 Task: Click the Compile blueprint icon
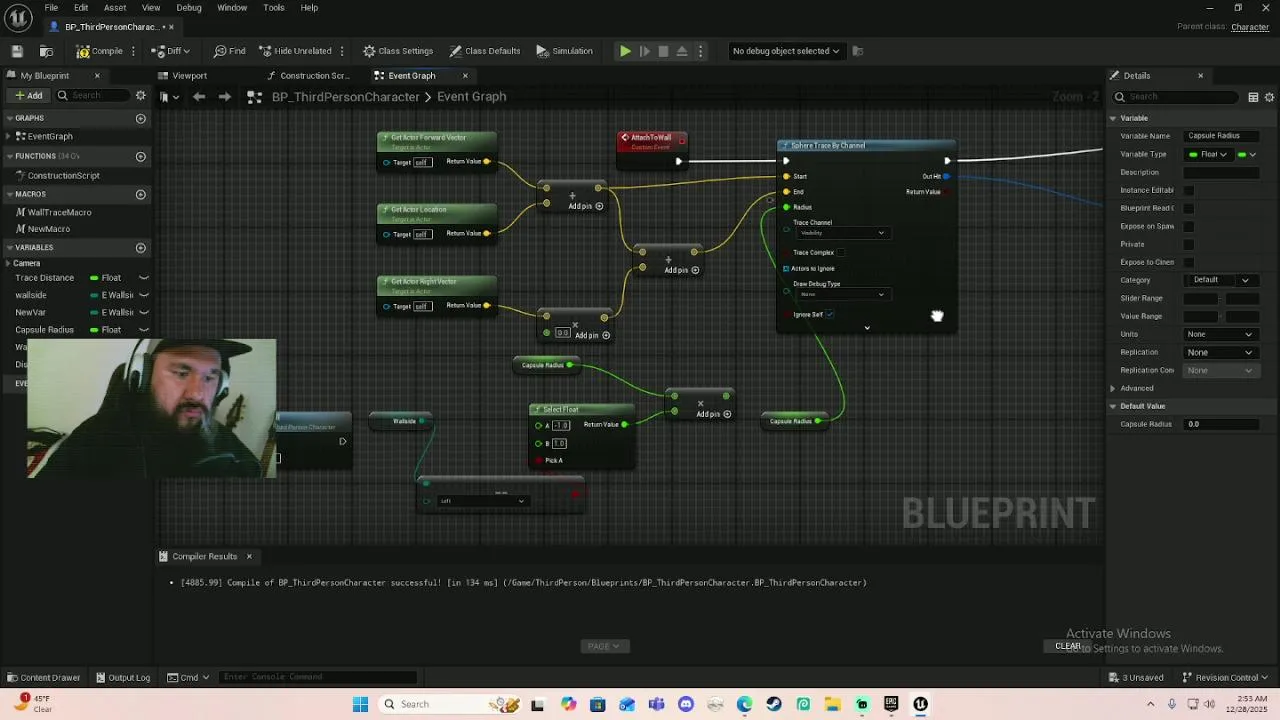[x=99, y=51]
